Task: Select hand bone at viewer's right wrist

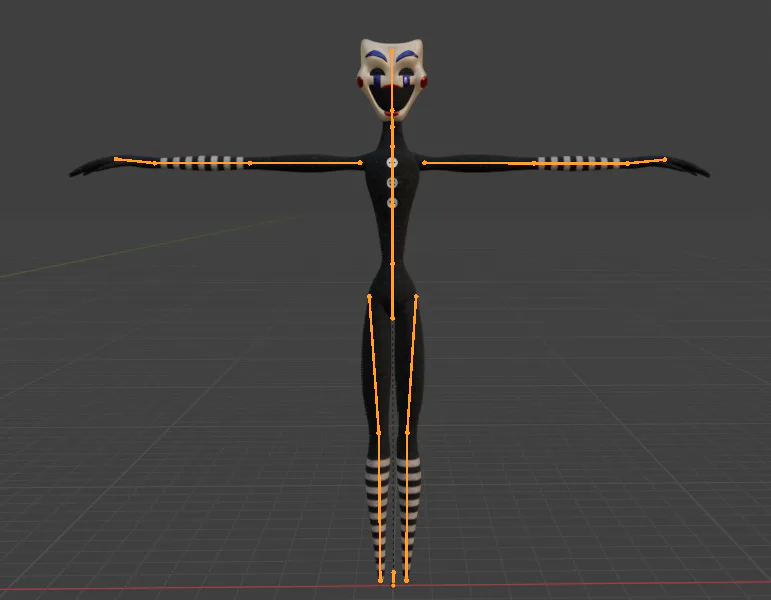Action: (x=647, y=161)
